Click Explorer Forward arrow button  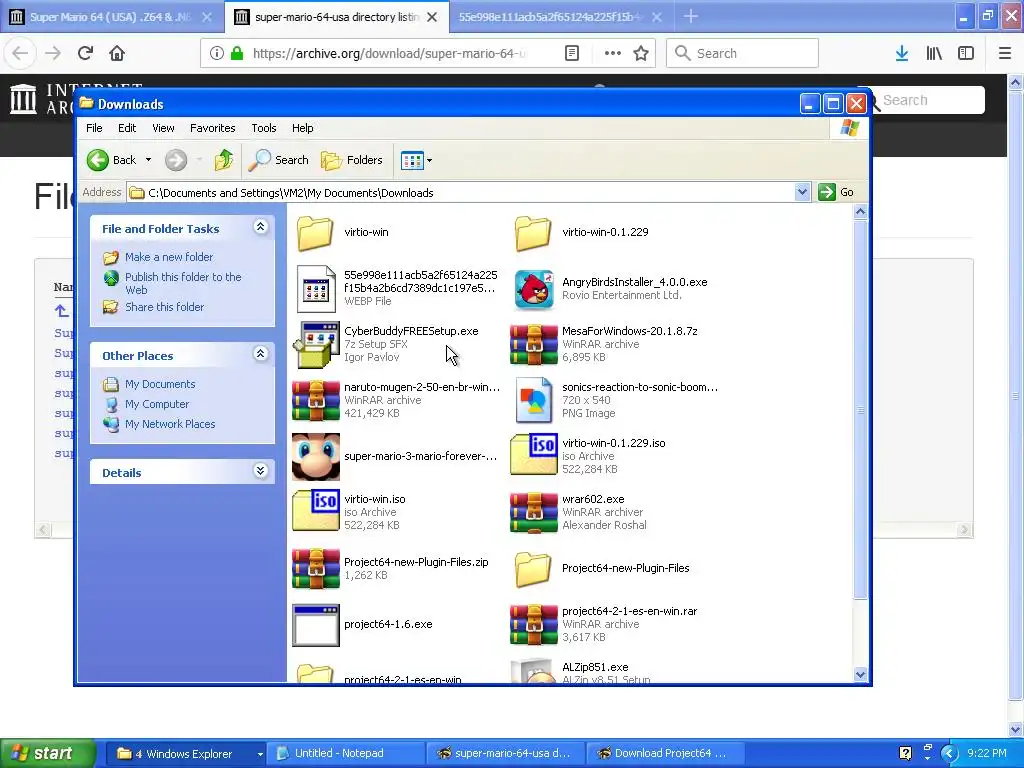pos(176,160)
